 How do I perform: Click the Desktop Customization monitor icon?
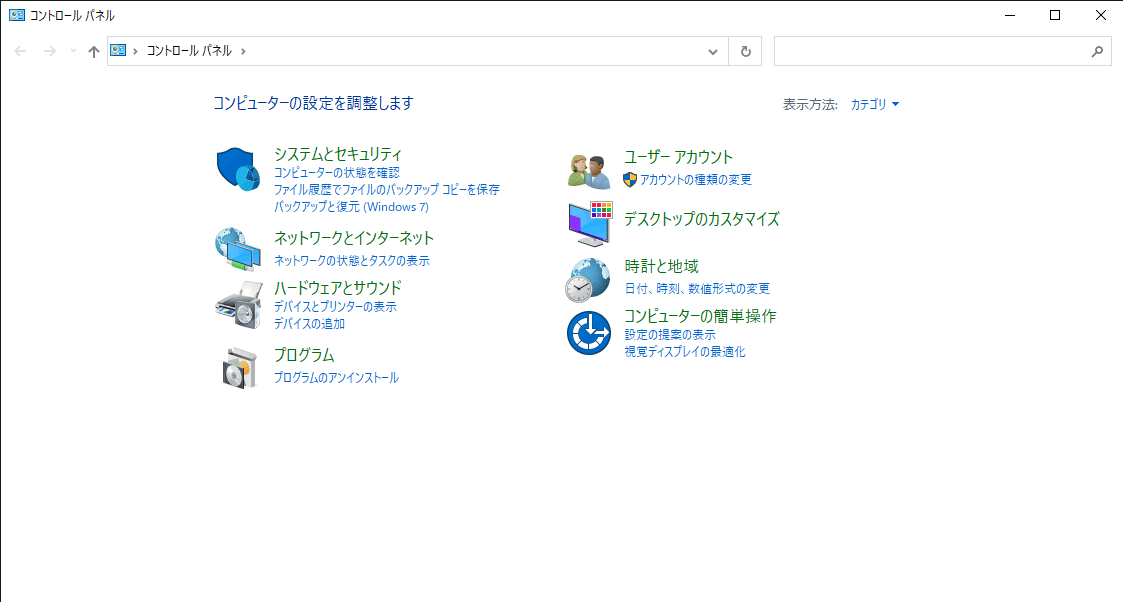(590, 223)
